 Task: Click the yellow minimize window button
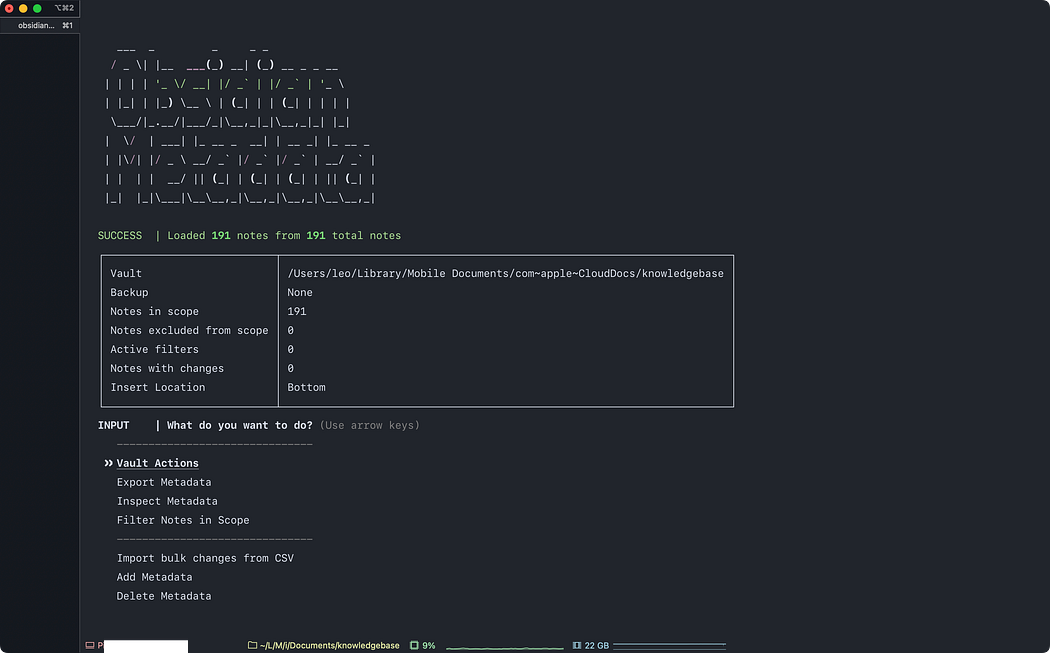point(23,8)
